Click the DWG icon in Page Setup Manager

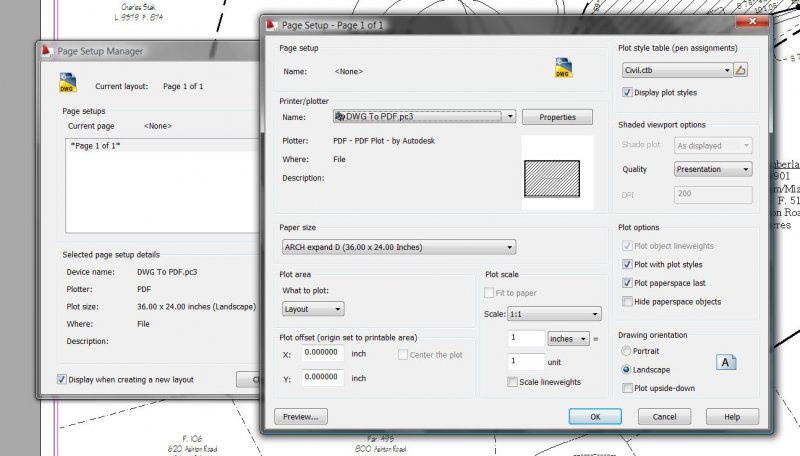tap(67, 83)
